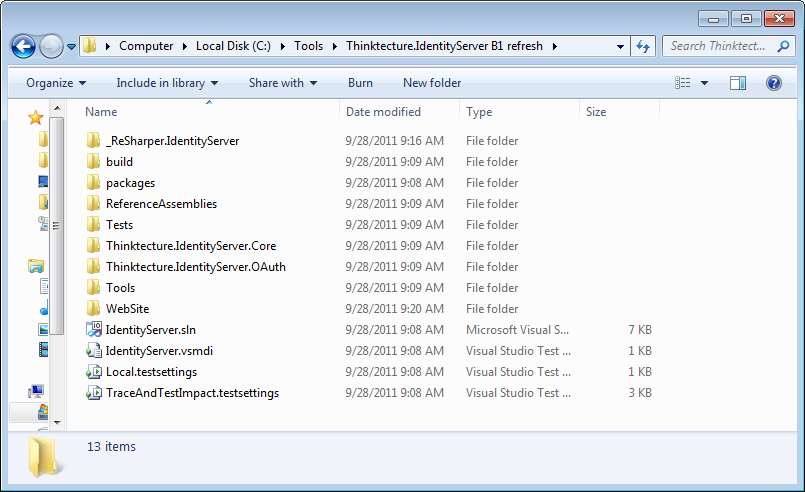
Task: Click the search magnifier icon
Action: (x=783, y=46)
